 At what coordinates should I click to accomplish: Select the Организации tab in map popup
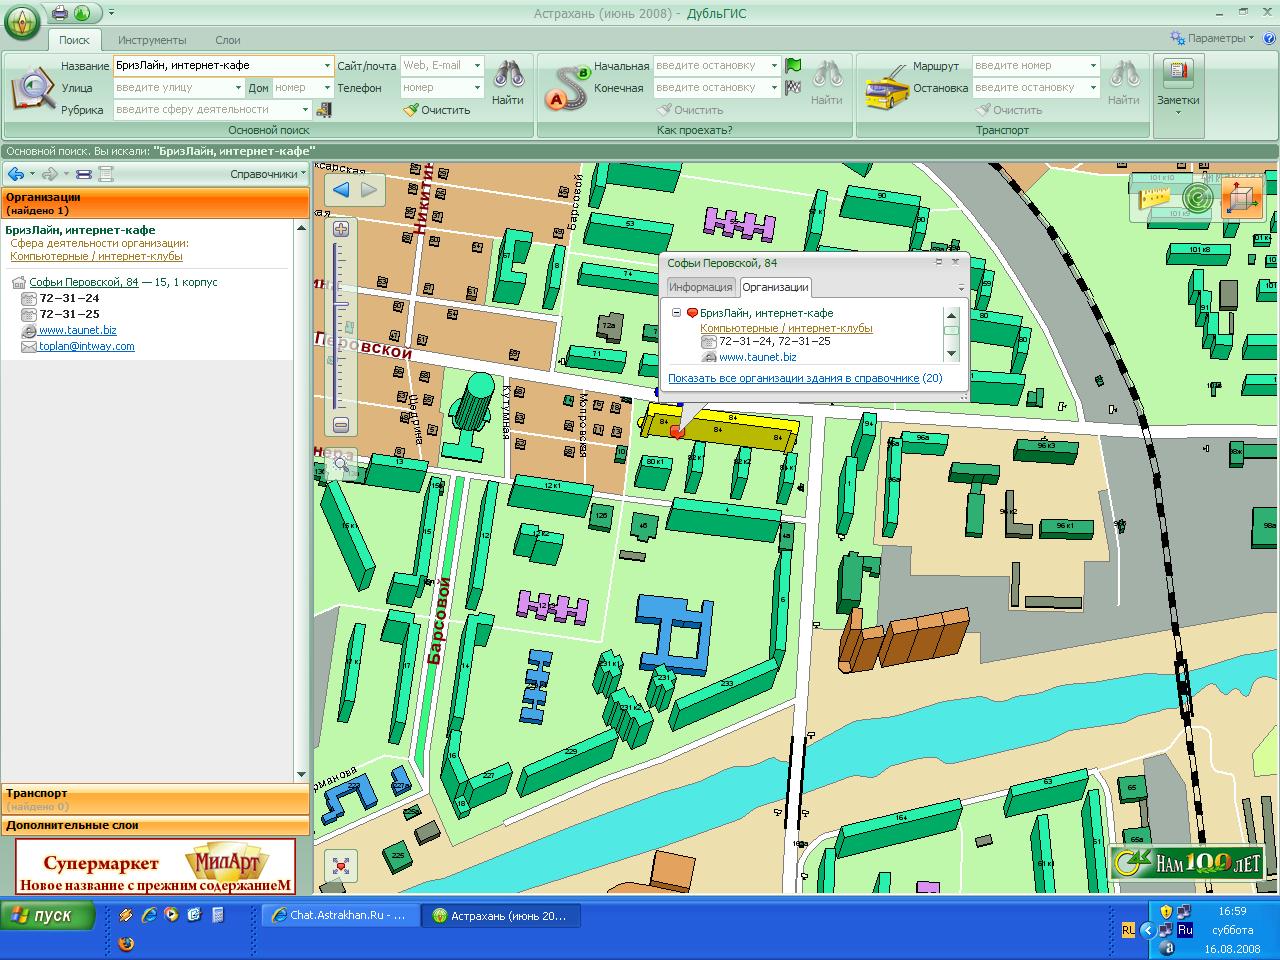tap(775, 287)
